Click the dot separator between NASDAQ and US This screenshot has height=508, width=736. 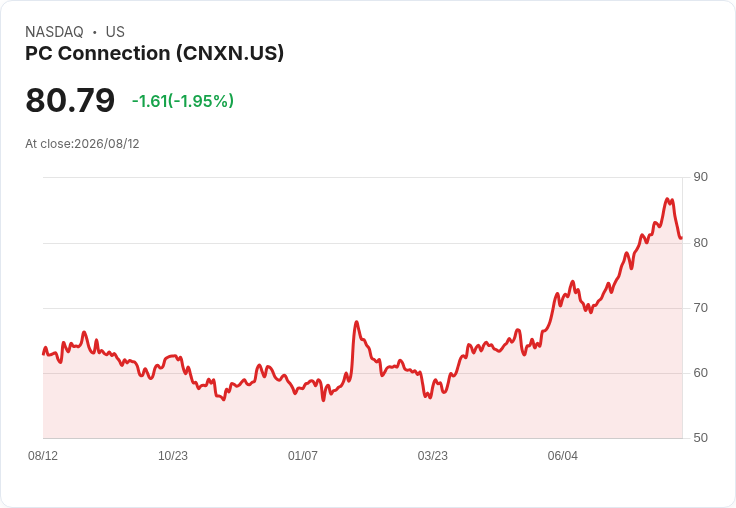(x=95, y=32)
